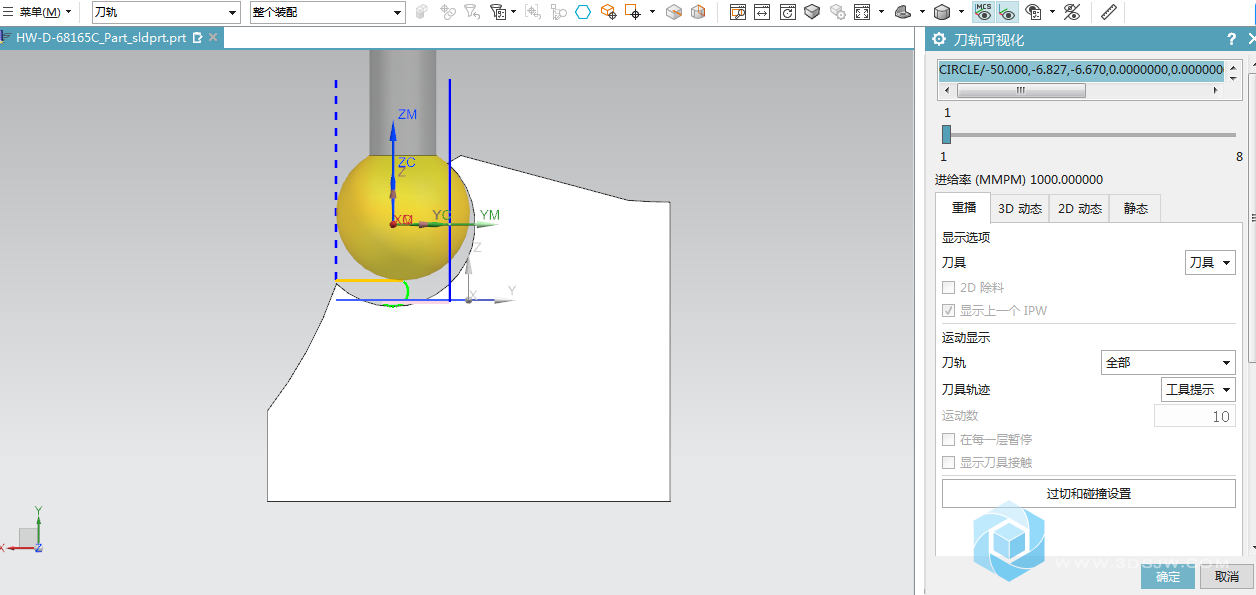Screen dimensions: 1256x595
Task: Click the 取消 button
Action: 1227,577
